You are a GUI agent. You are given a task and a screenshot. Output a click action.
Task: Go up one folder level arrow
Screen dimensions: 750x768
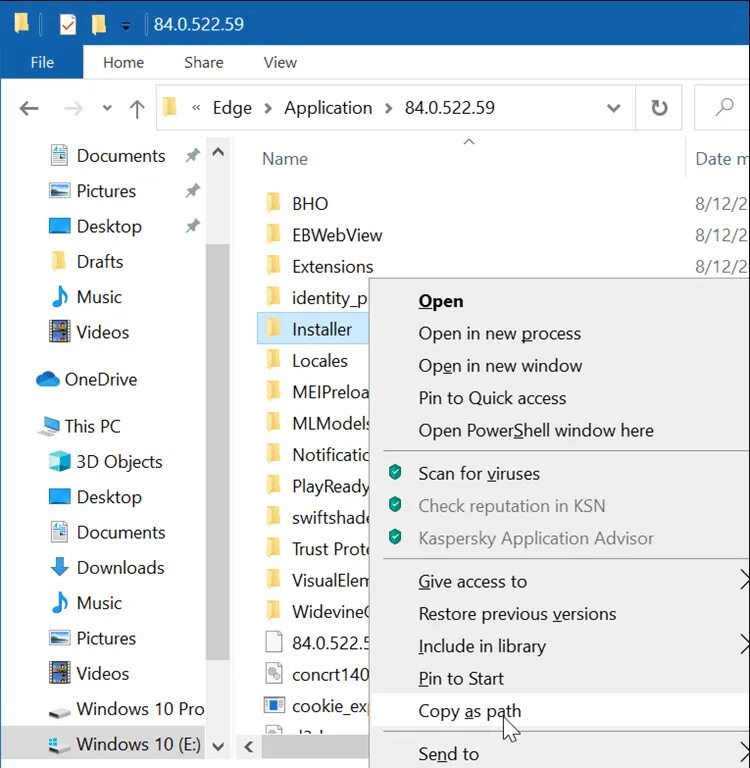pos(137,108)
